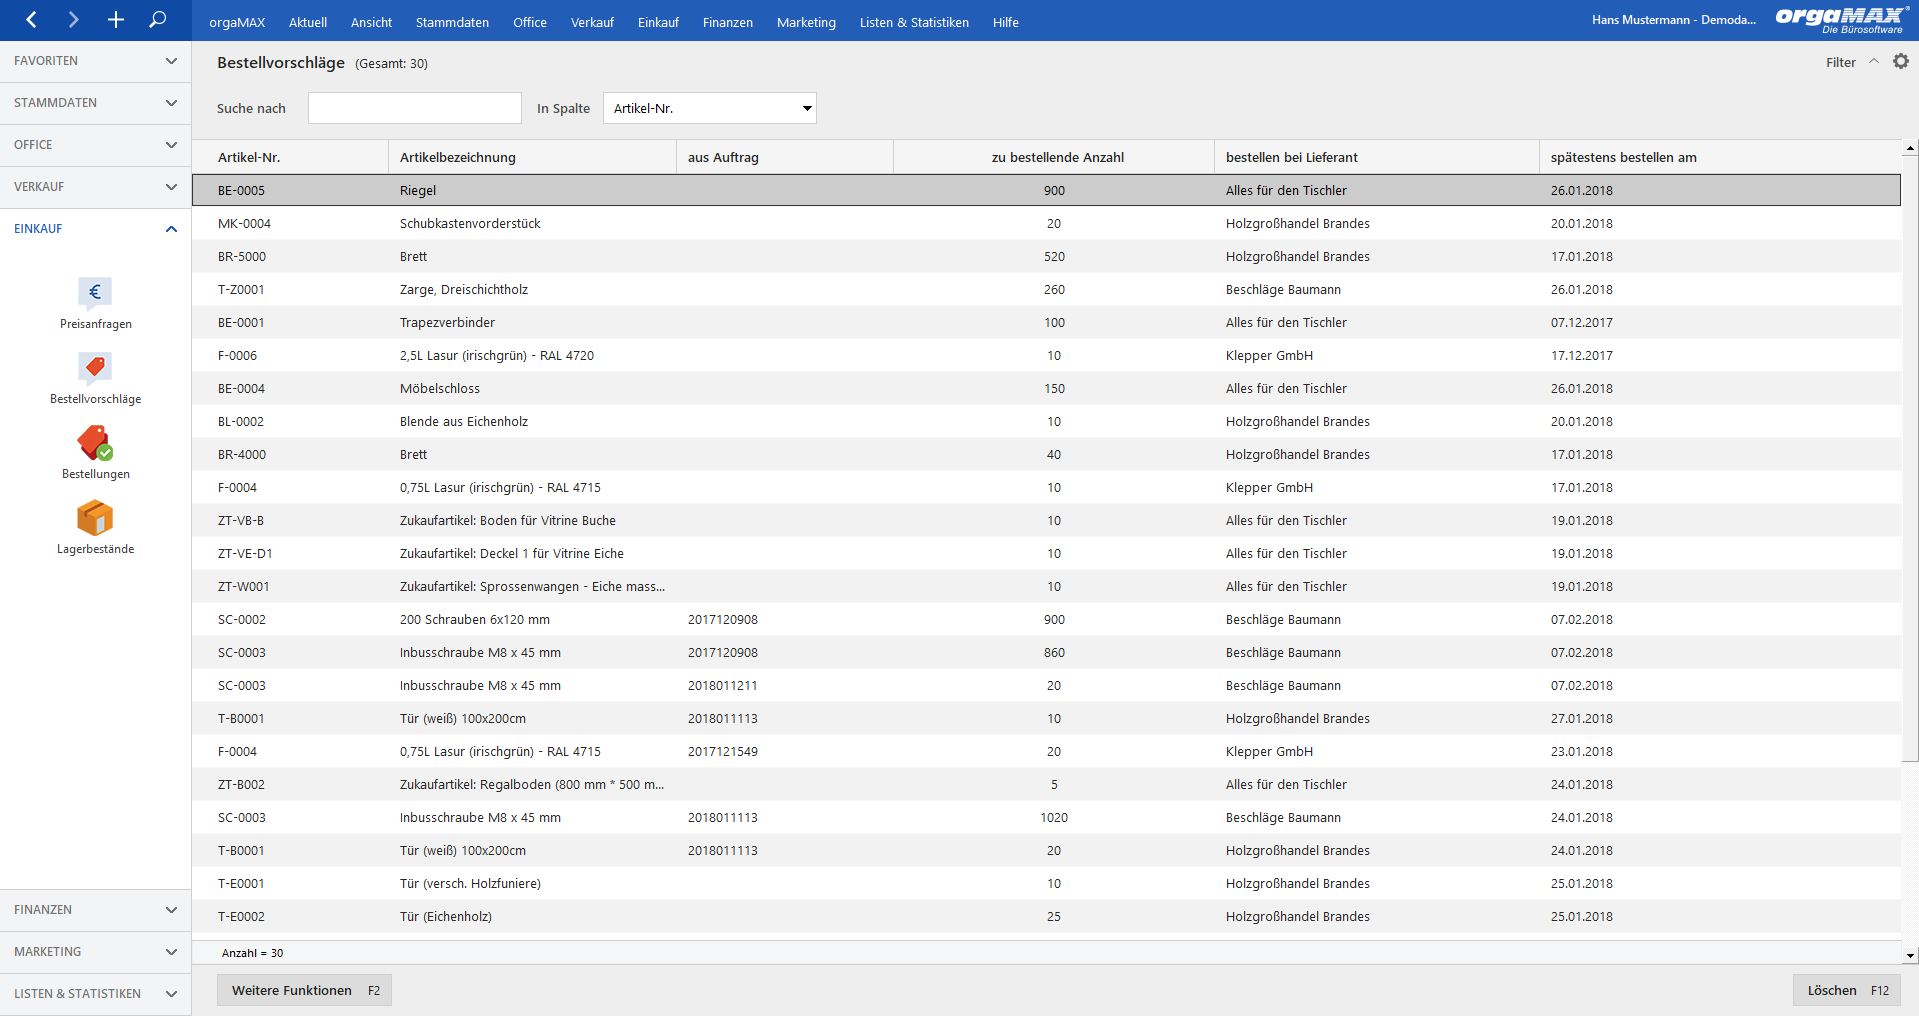Click the orgaMAX logo
The width and height of the screenshot is (1919, 1016).
point(1842,19)
